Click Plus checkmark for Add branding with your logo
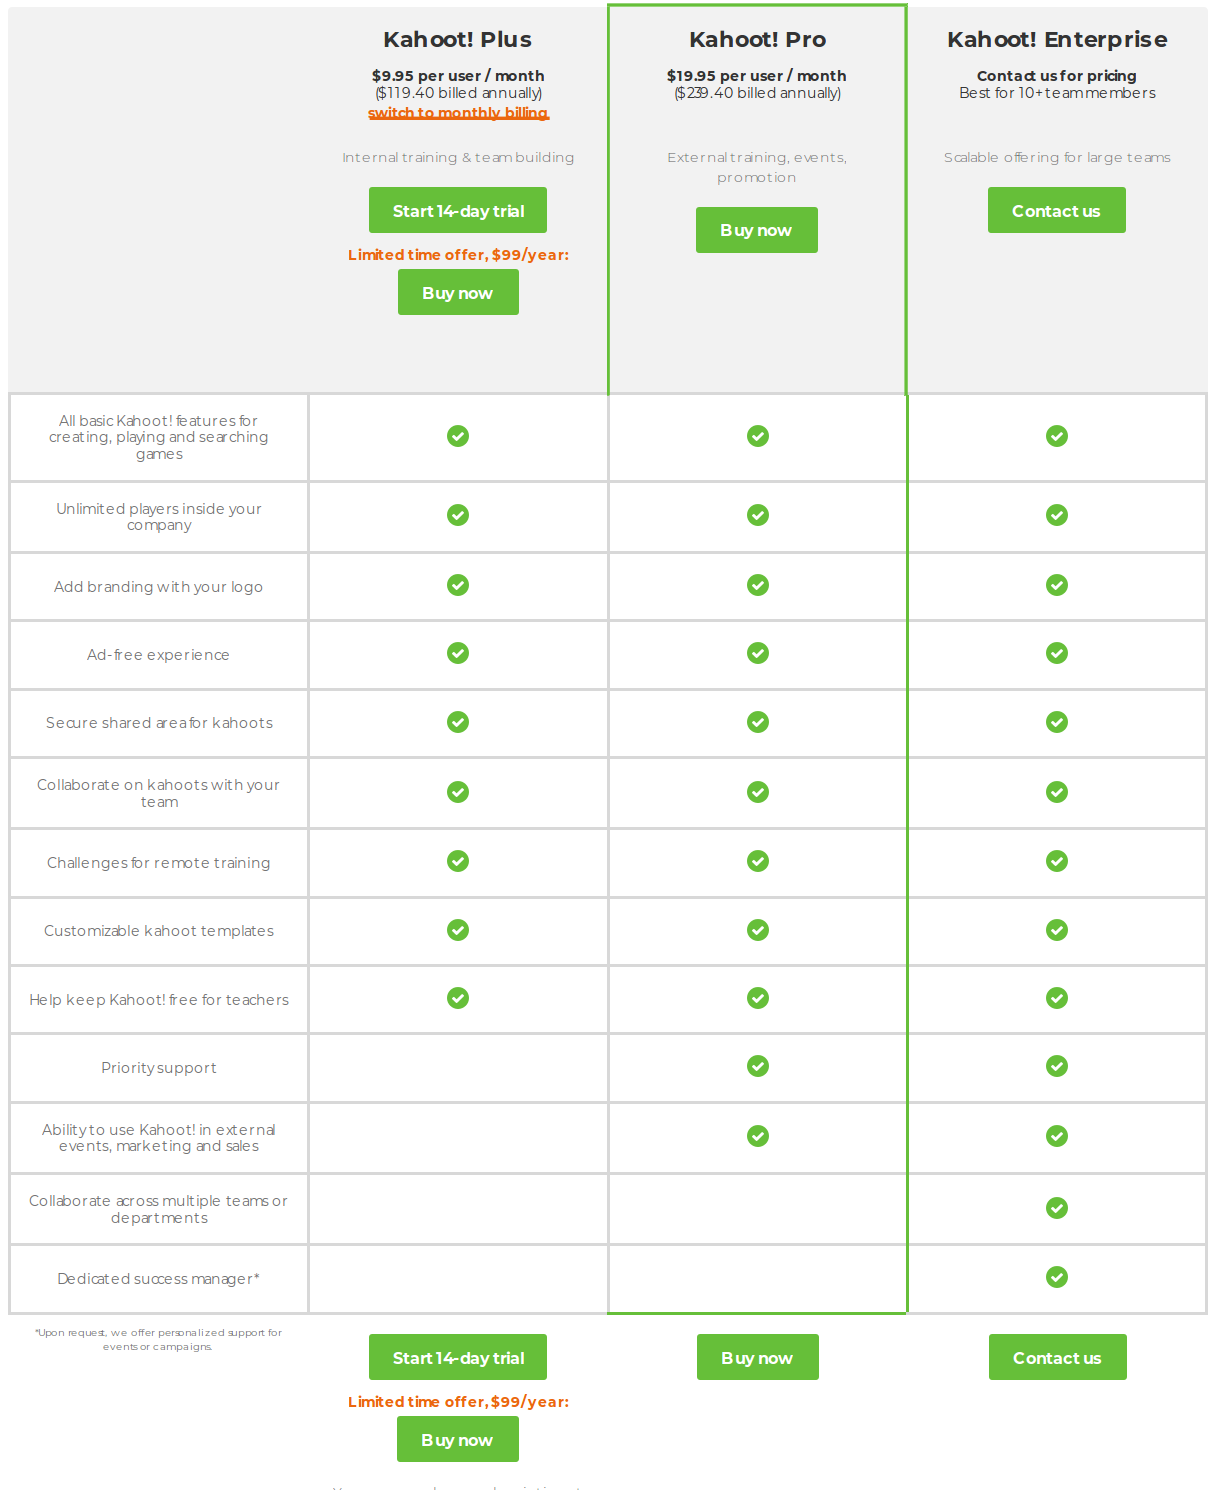1220x1490 pixels. pos(458,585)
